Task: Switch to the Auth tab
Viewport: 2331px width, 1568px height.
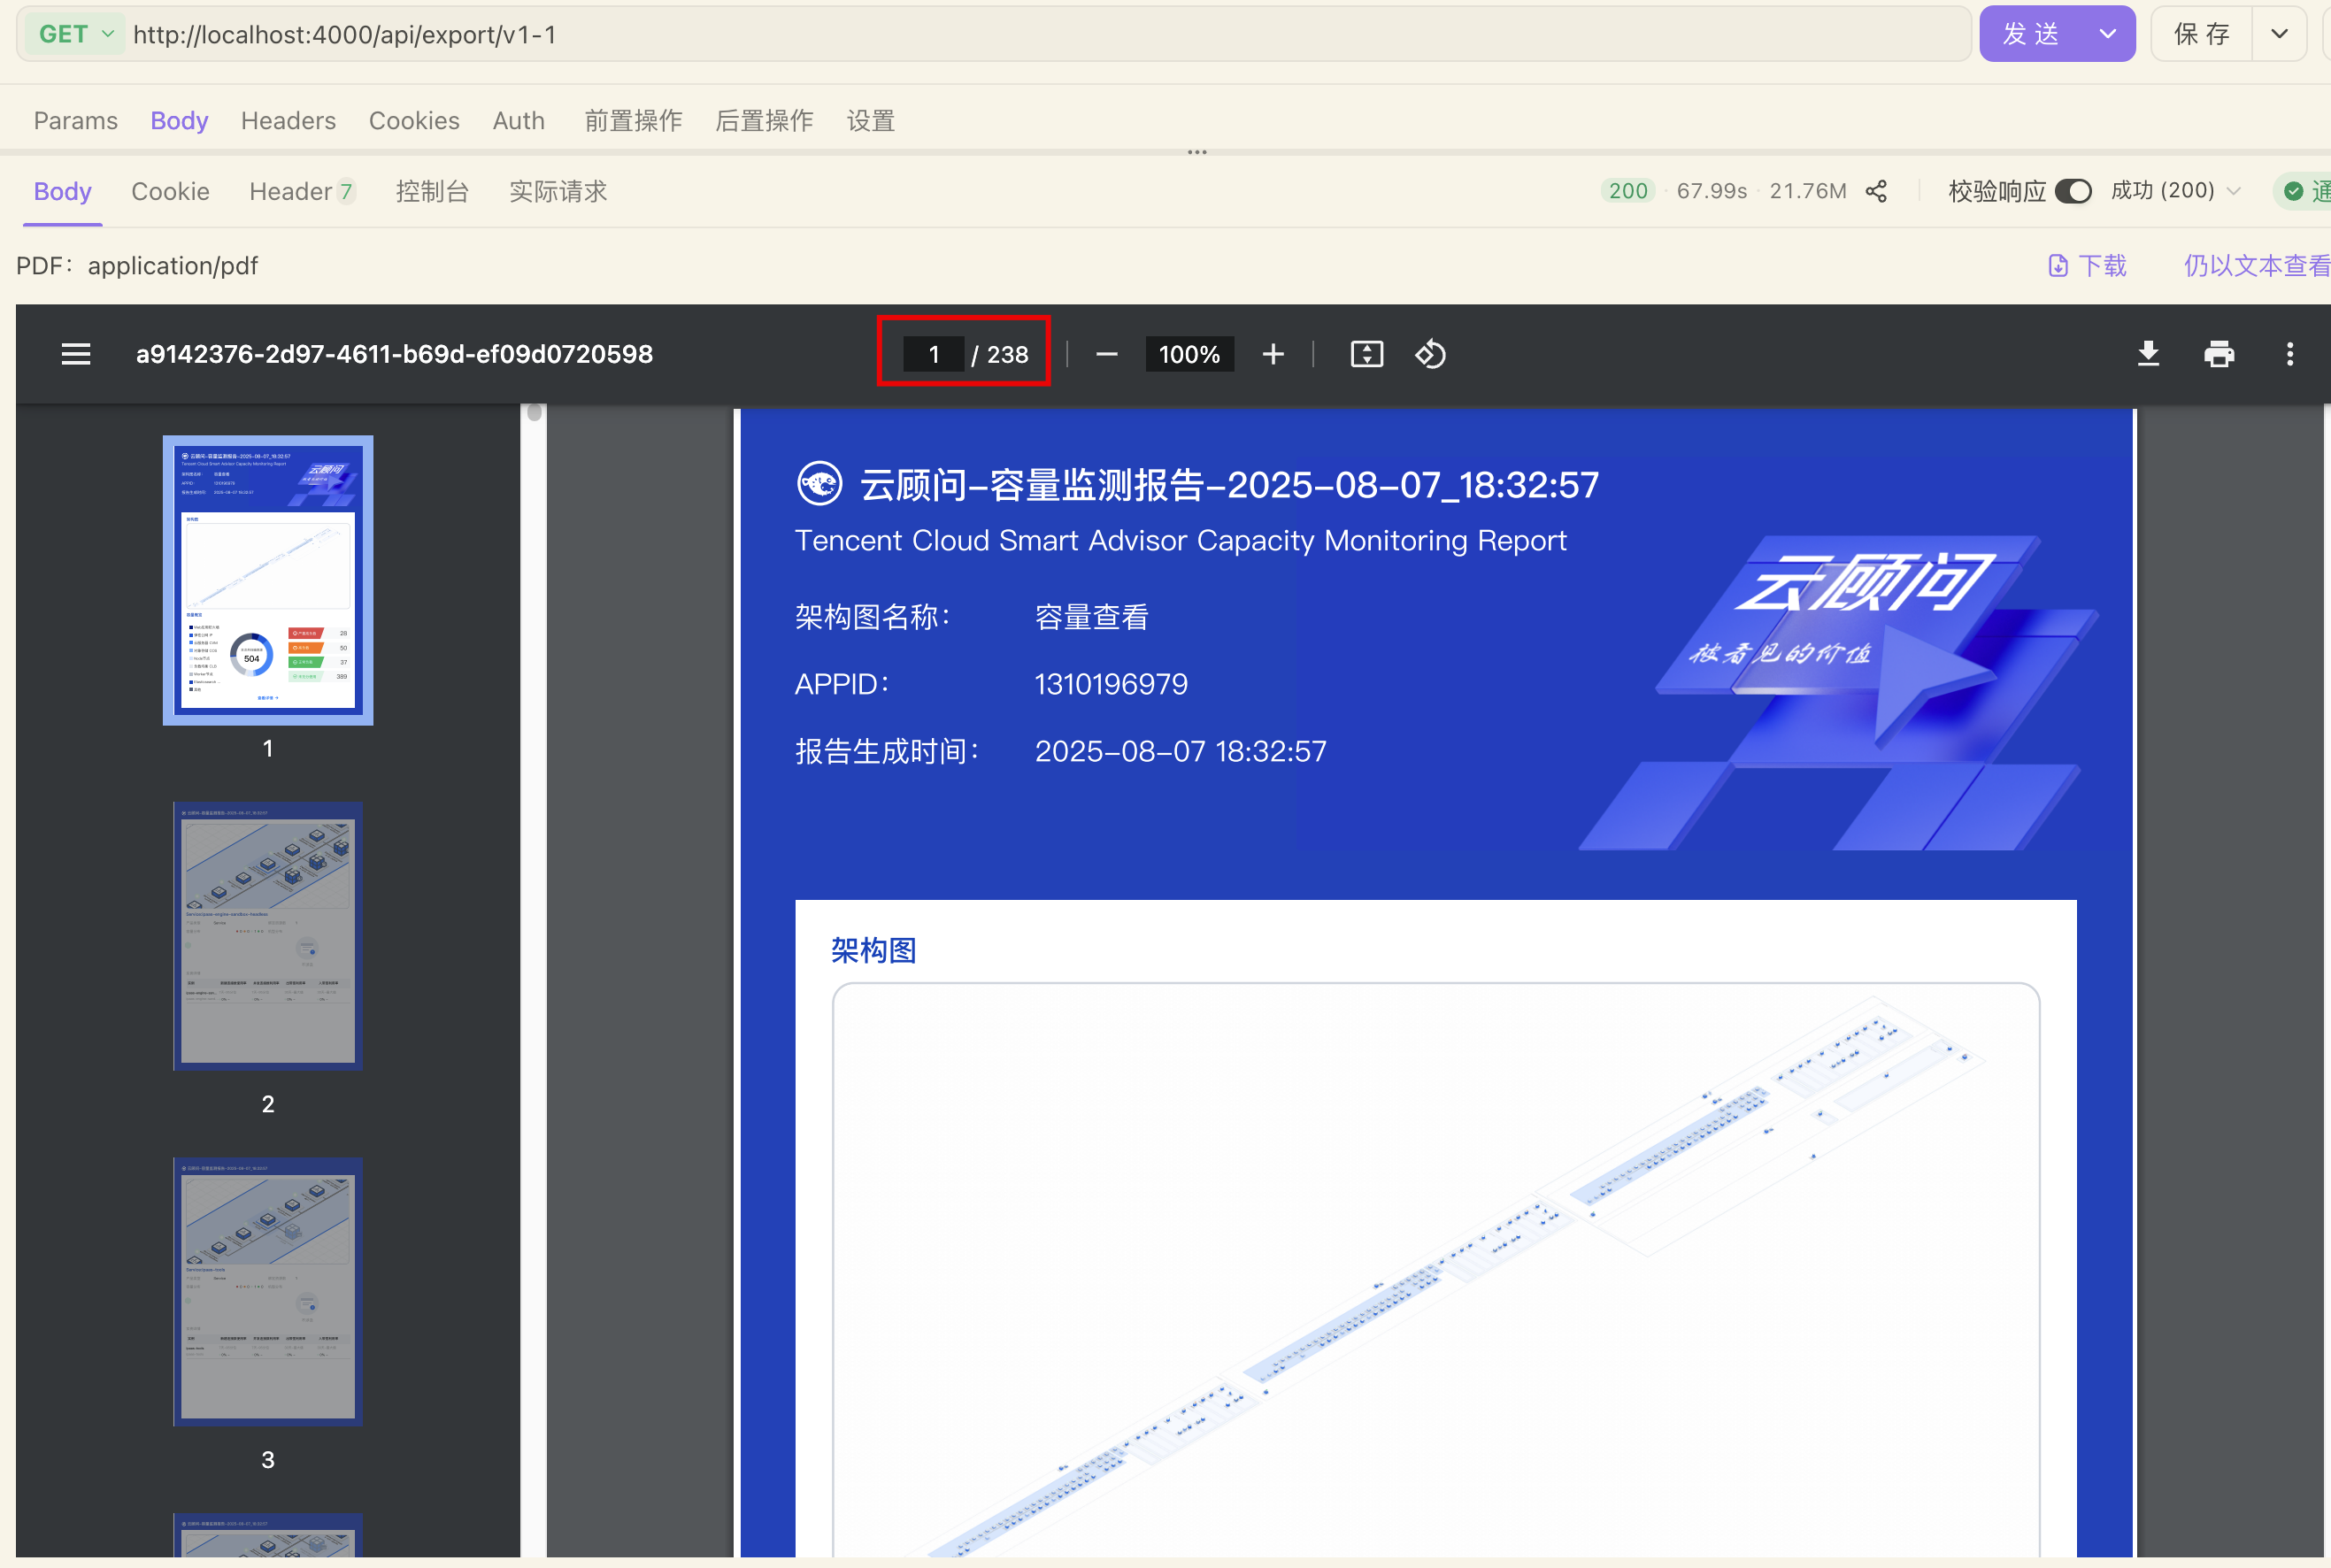Action: click(x=518, y=121)
